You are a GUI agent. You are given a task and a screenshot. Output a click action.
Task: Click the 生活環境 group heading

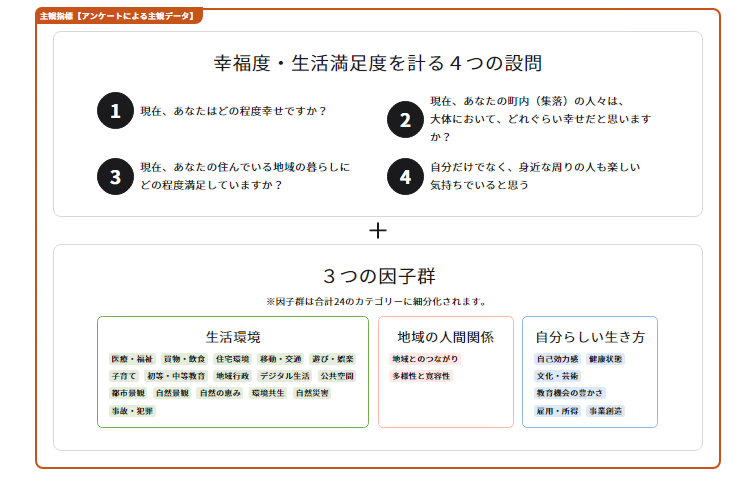click(233, 337)
